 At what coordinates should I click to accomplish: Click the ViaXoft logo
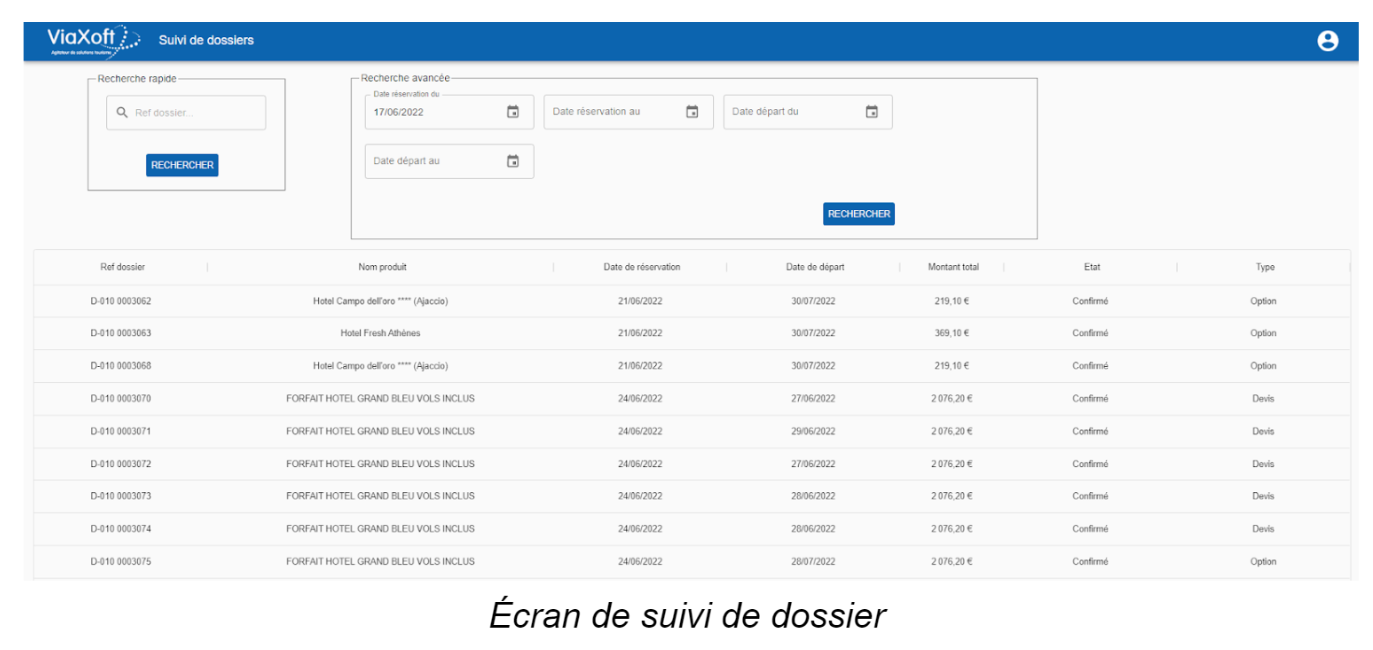click(94, 41)
